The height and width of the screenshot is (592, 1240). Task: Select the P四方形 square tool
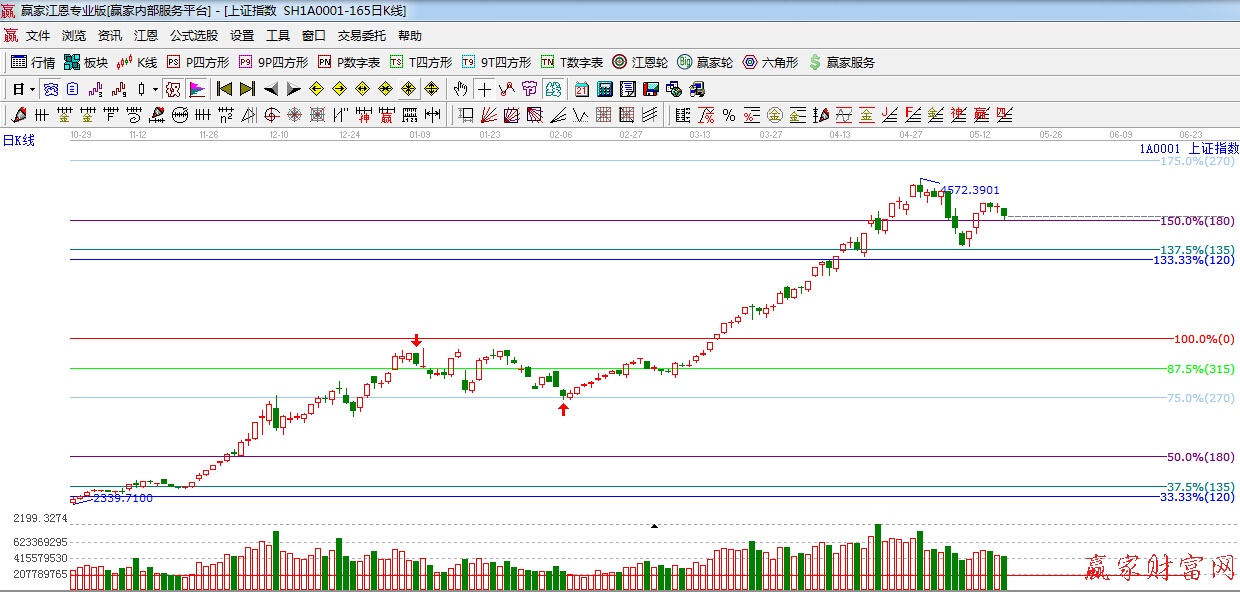(198, 62)
